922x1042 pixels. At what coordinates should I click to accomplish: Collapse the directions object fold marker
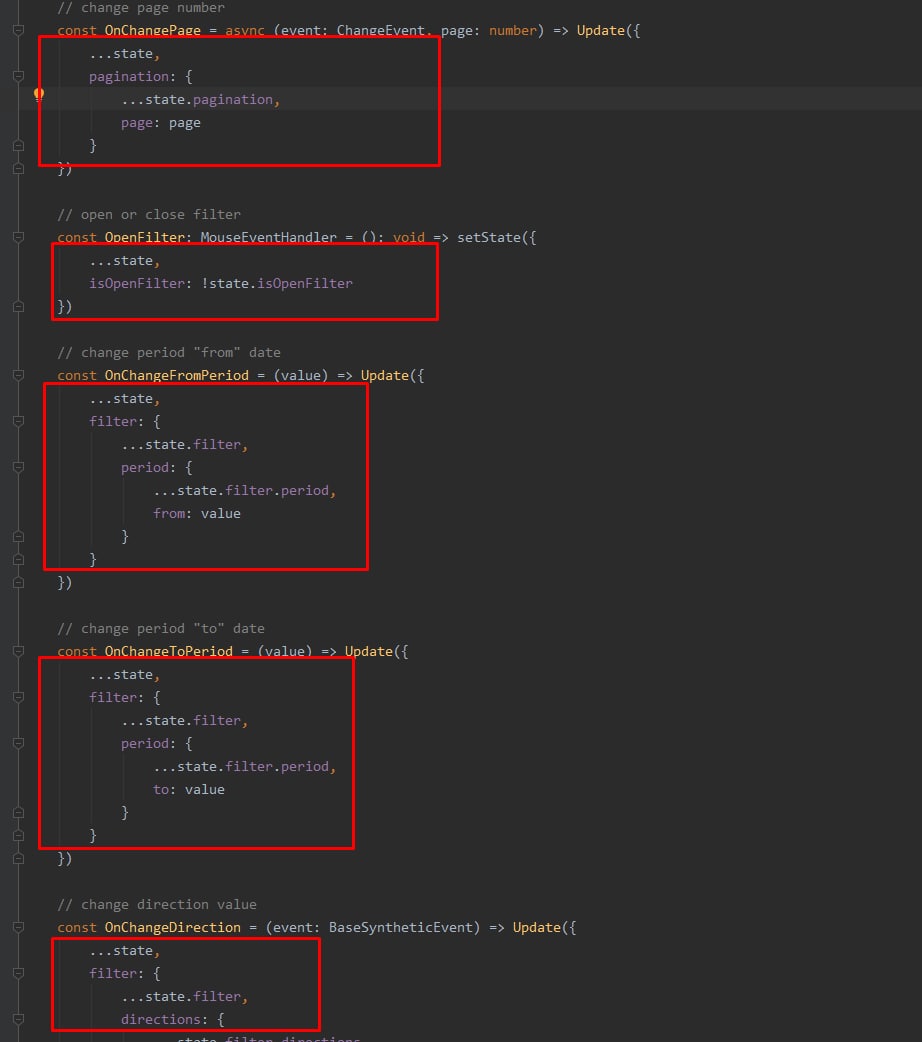tap(18, 1020)
